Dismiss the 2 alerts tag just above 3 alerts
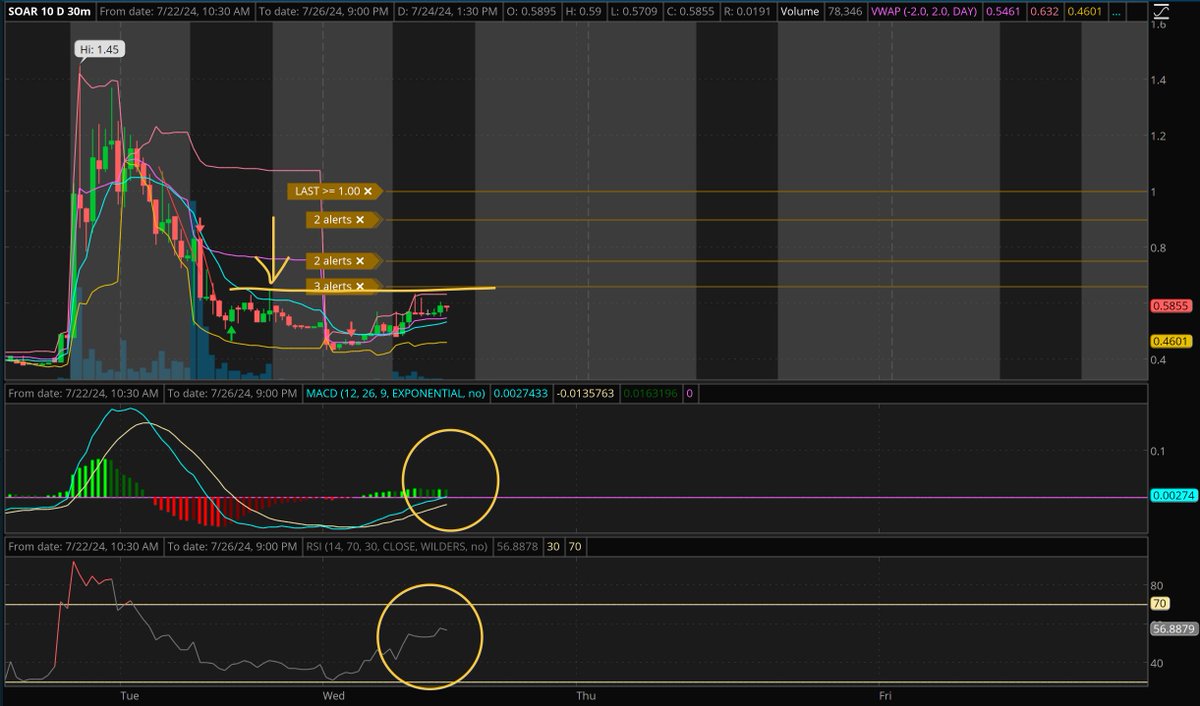This screenshot has height=706, width=1200. click(360, 261)
